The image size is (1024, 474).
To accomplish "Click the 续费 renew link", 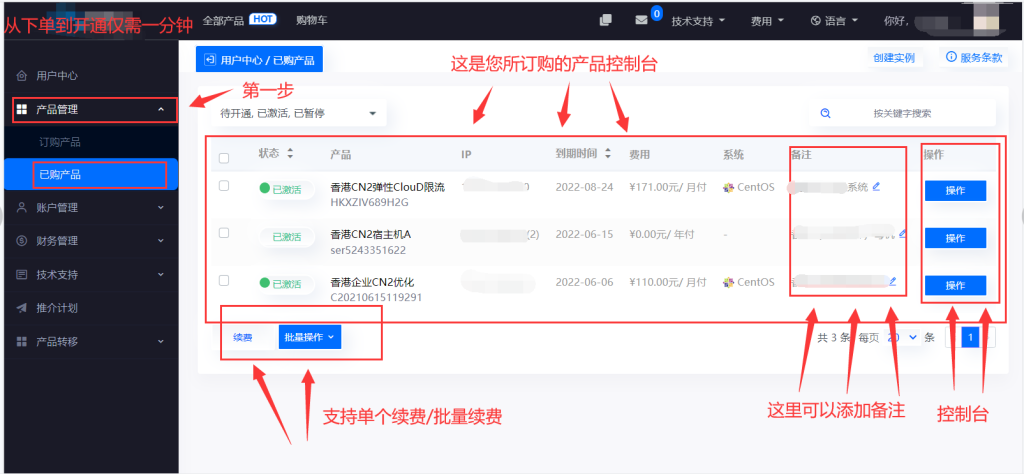I will [242, 338].
